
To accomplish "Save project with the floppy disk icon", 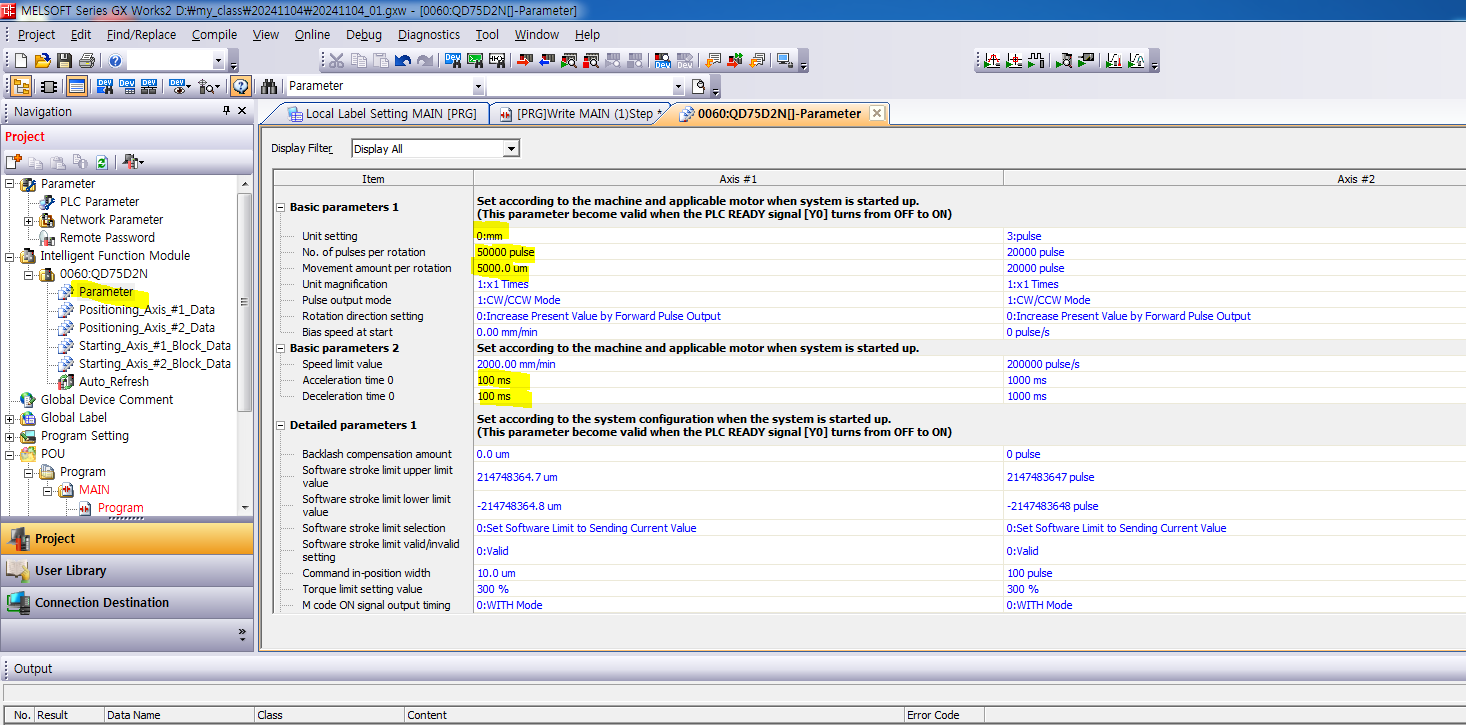I will pos(64,61).
